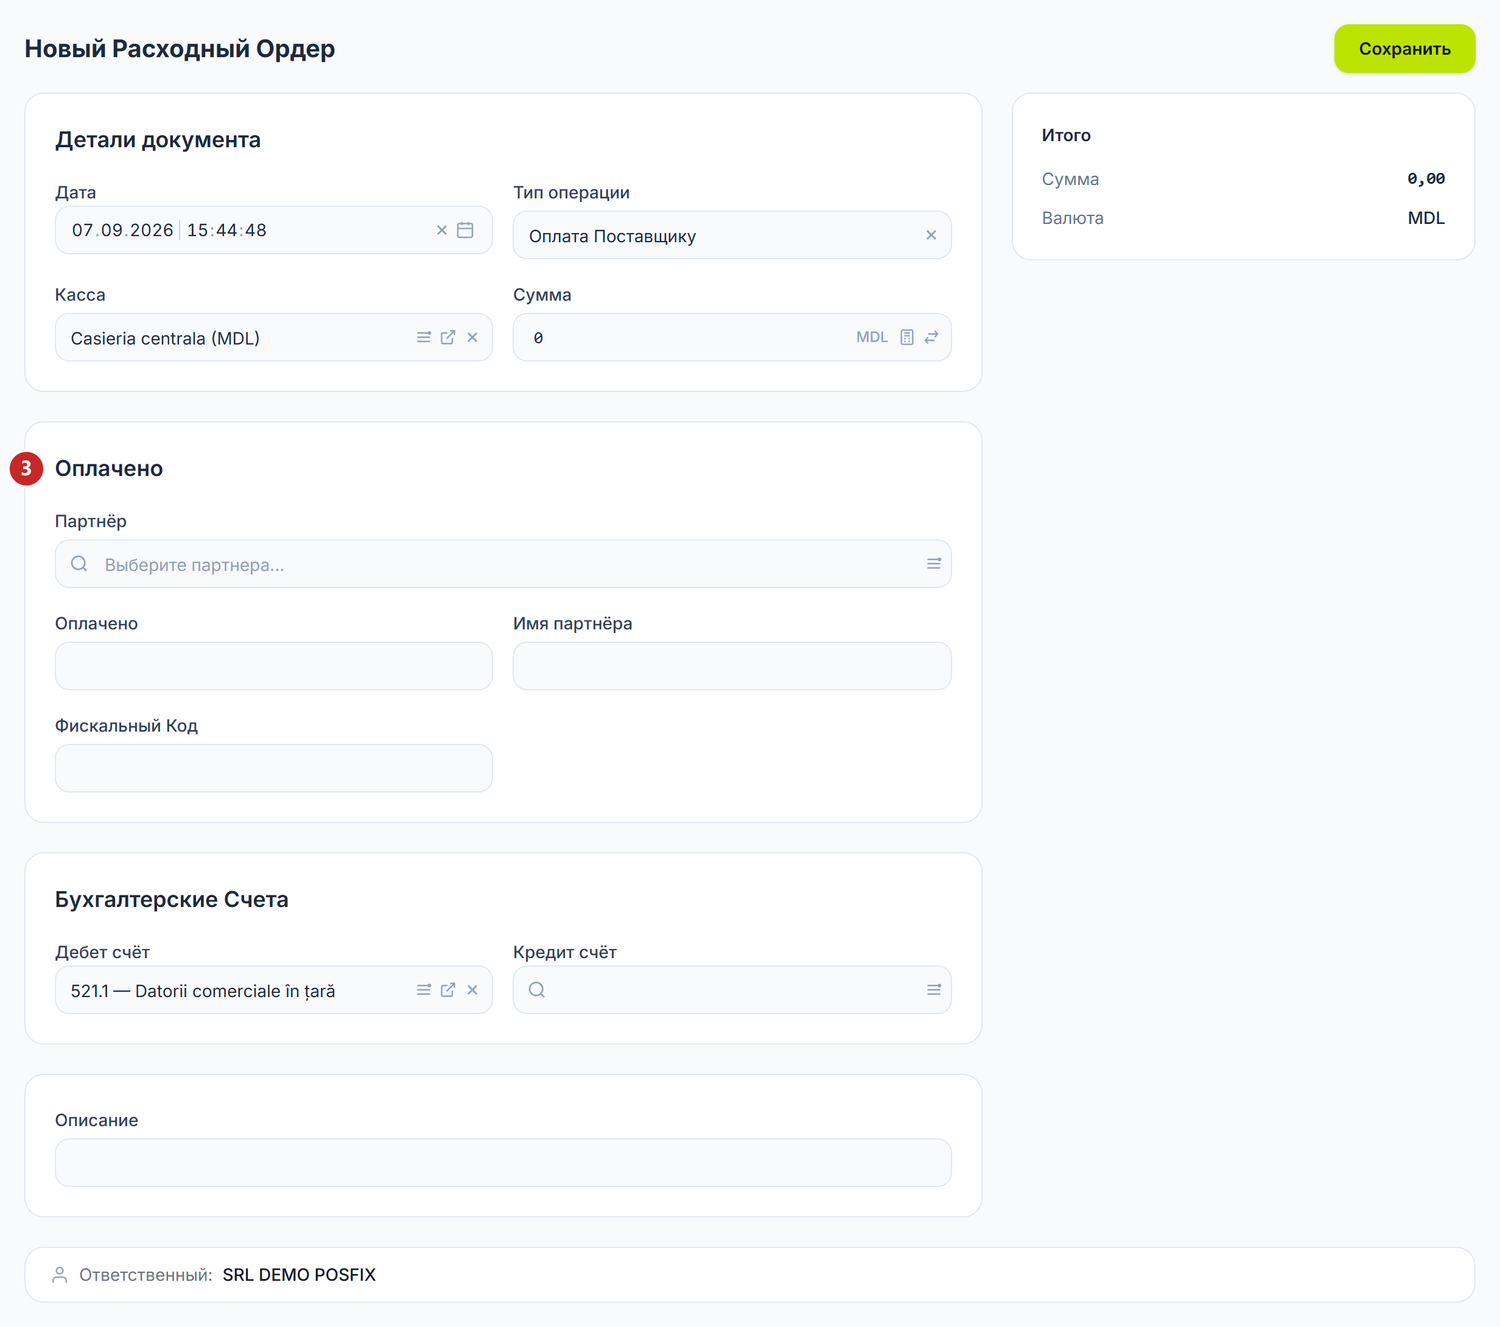This screenshot has width=1500, height=1327.
Task: Click the Новый Расходный Ордер page title
Action: pyautogui.click(x=180, y=49)
